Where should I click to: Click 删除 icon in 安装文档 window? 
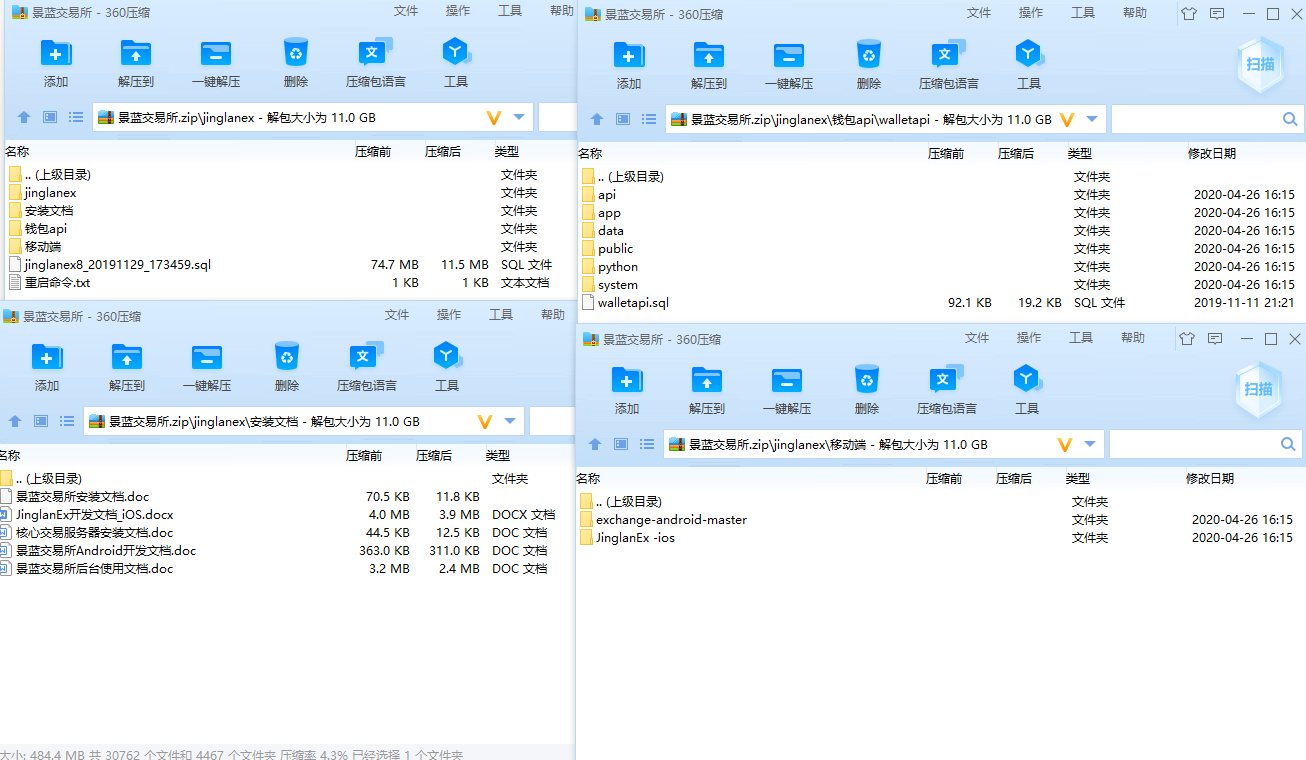click(x=287, y=356)
